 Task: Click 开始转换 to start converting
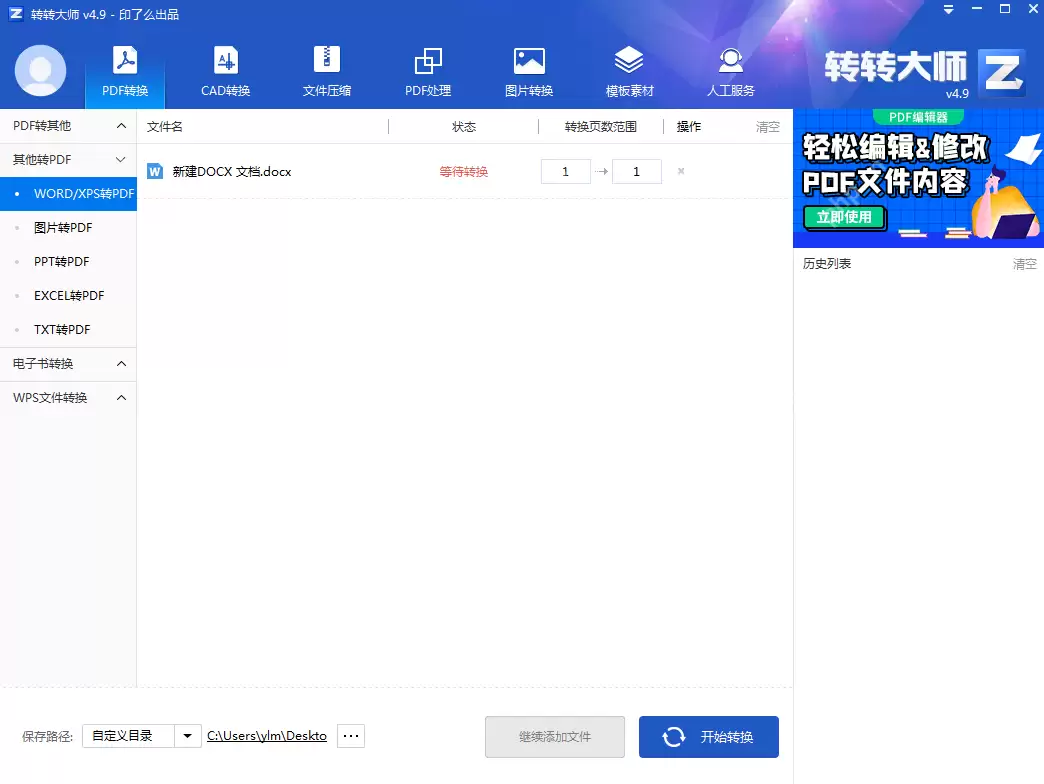coord(708,736)
